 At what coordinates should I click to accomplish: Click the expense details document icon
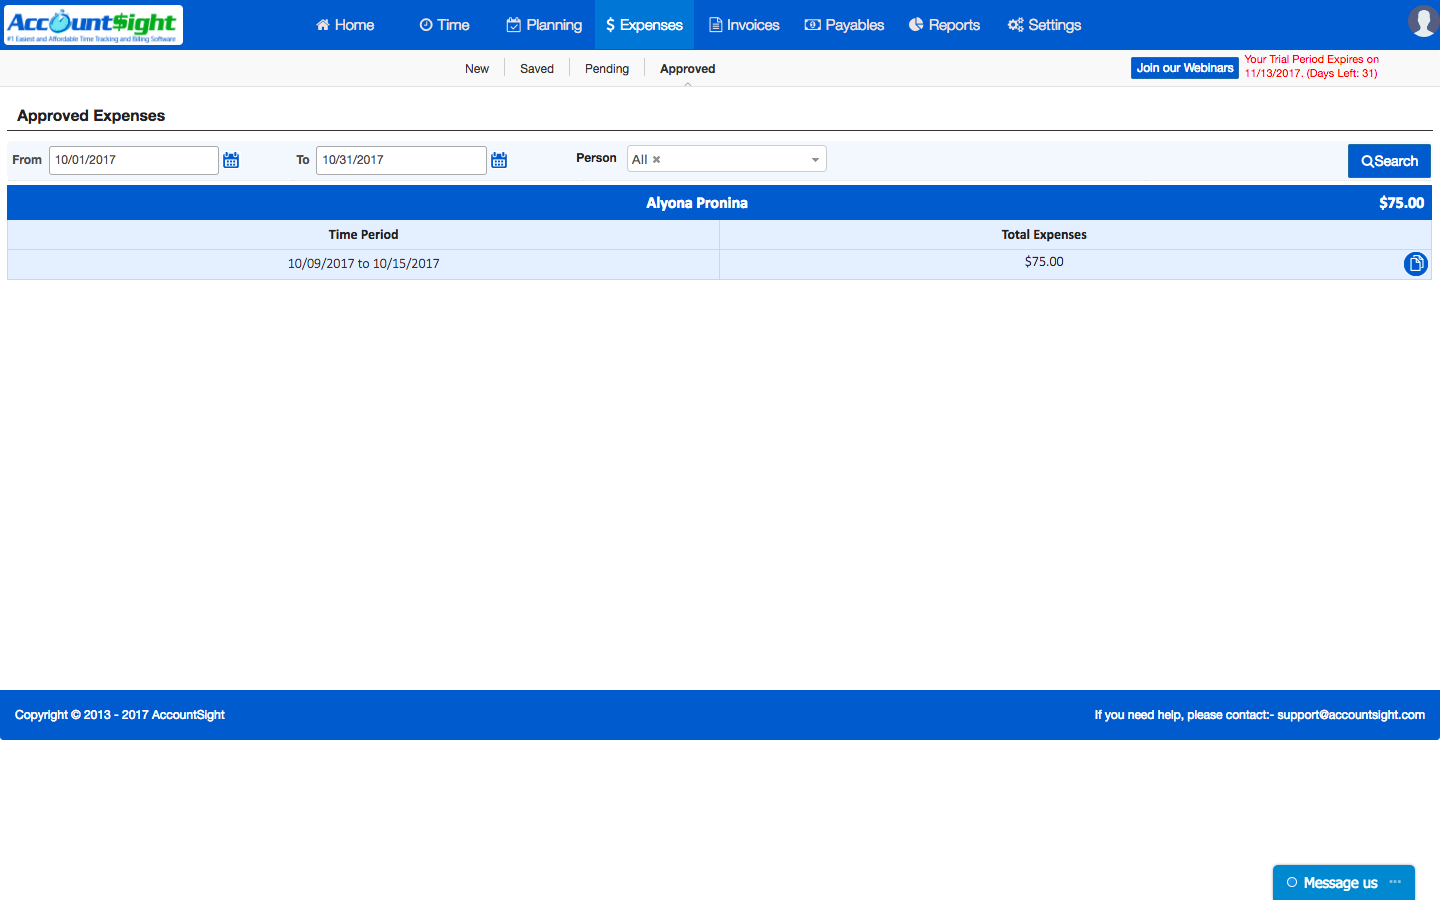tap(1416, 264)
